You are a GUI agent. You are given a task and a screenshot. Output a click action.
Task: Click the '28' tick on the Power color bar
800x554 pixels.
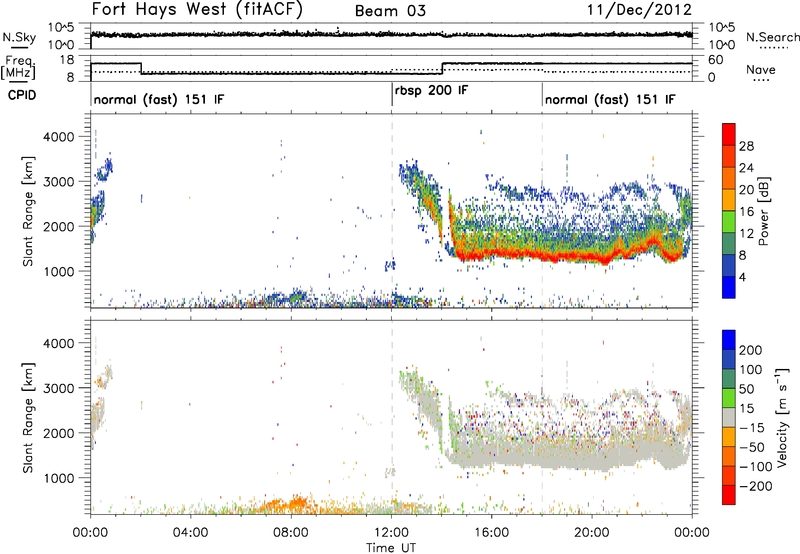click(746, 146)
